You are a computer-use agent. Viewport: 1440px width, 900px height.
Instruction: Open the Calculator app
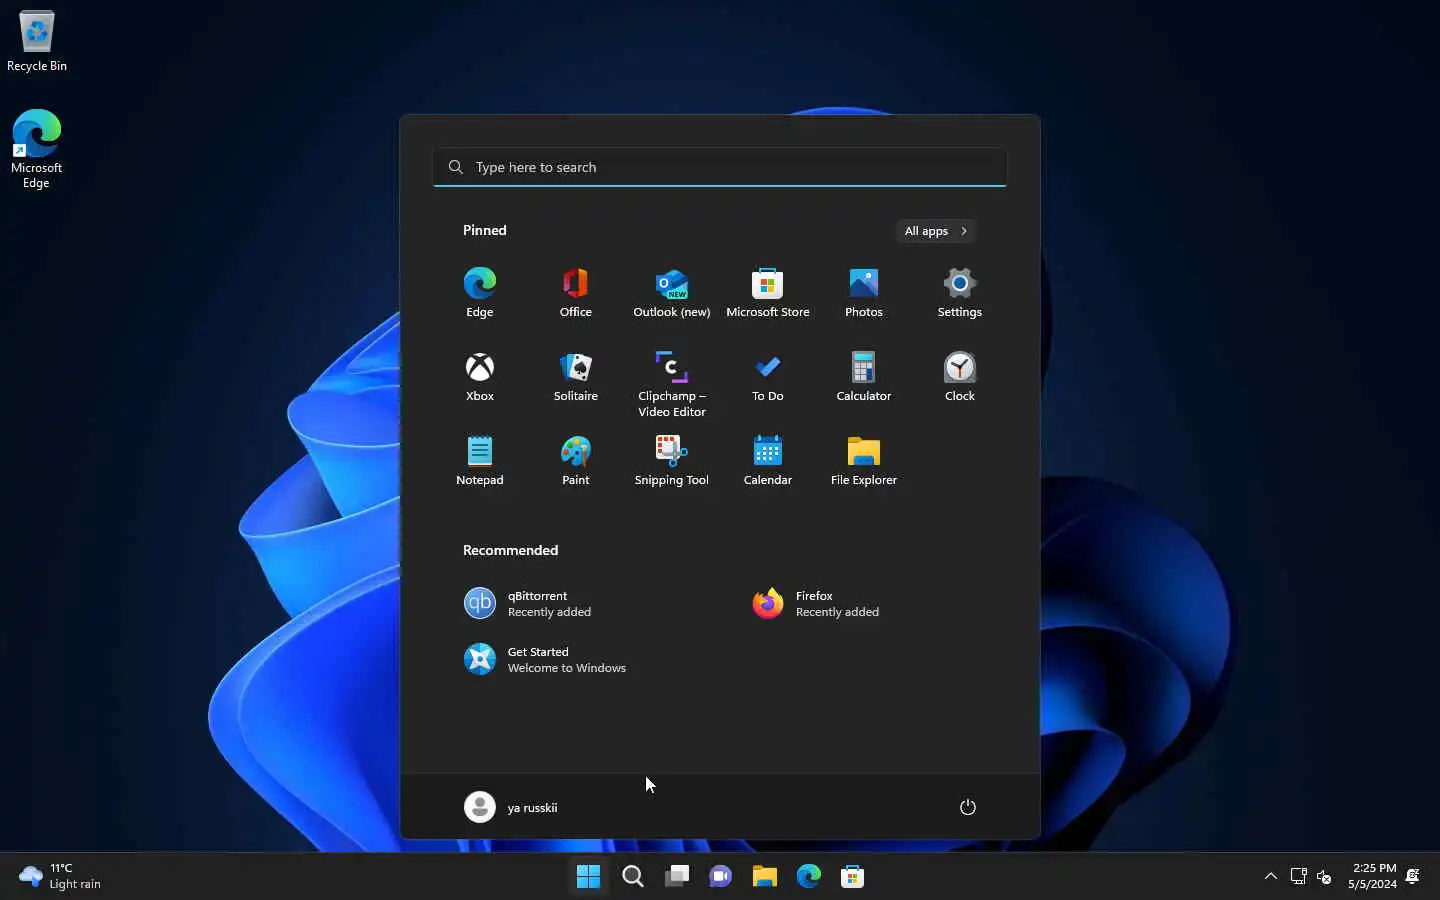864,377
